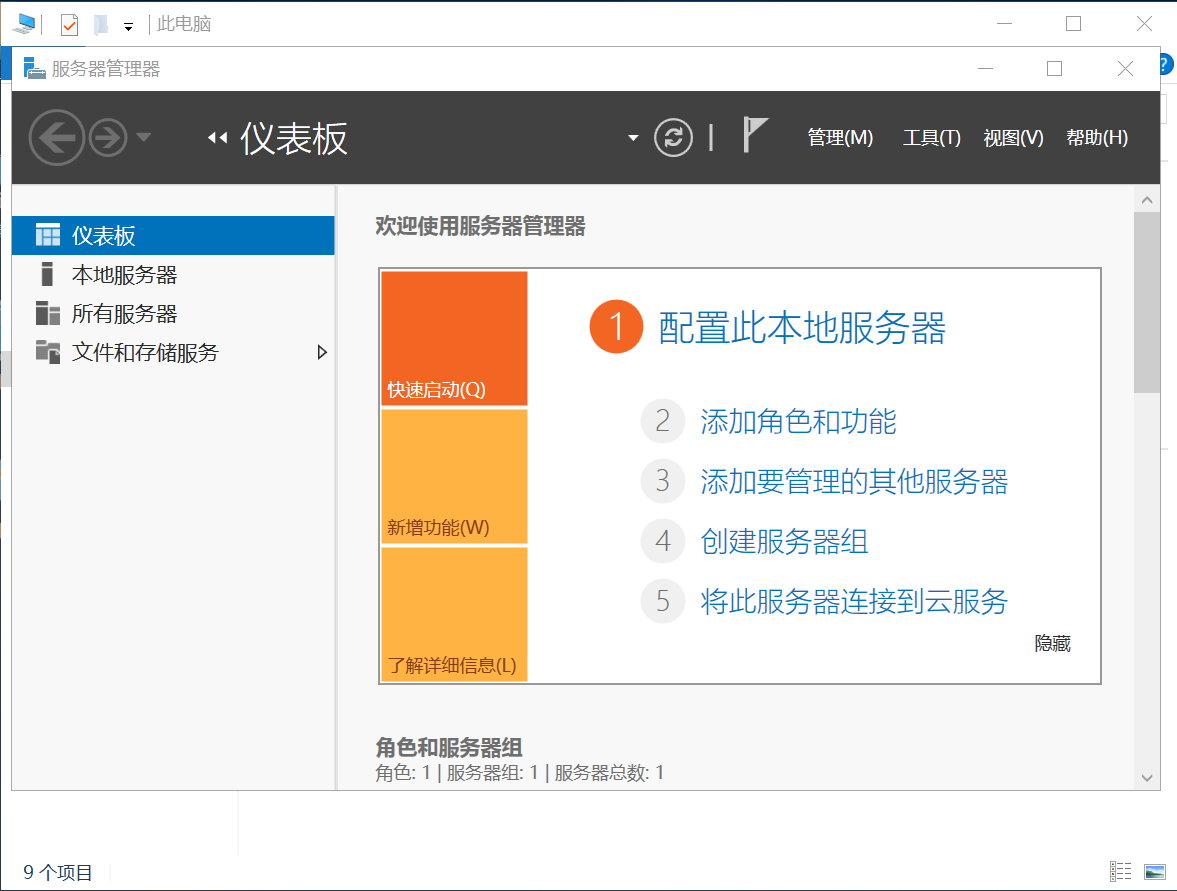Click the properties checkmark icon in Explorer toolbar
The height and width of the screenshot is (891, 1177).
tap(69, 25)
